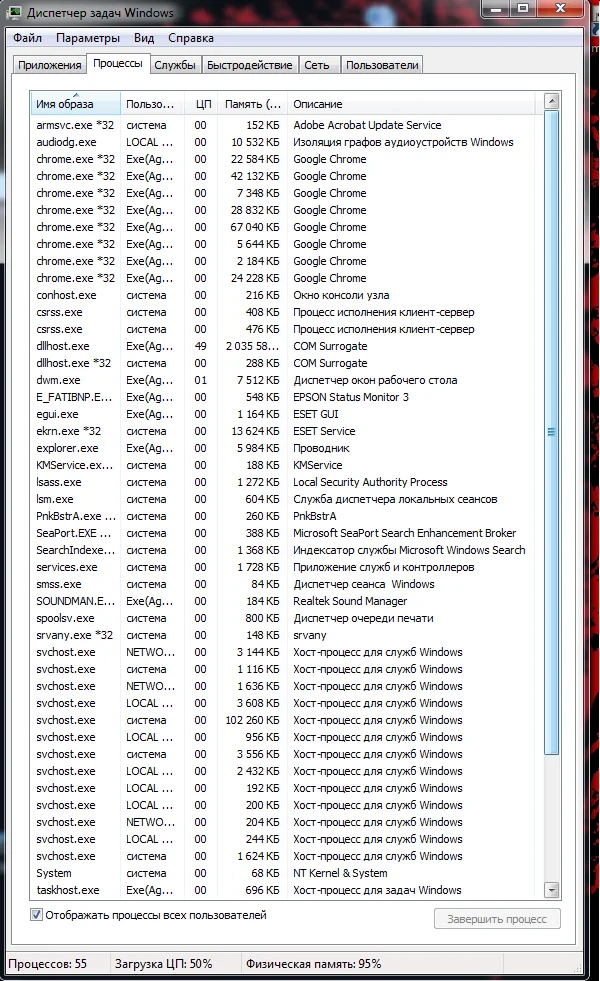Select the Процессы tab

click(x=118, y=64)
